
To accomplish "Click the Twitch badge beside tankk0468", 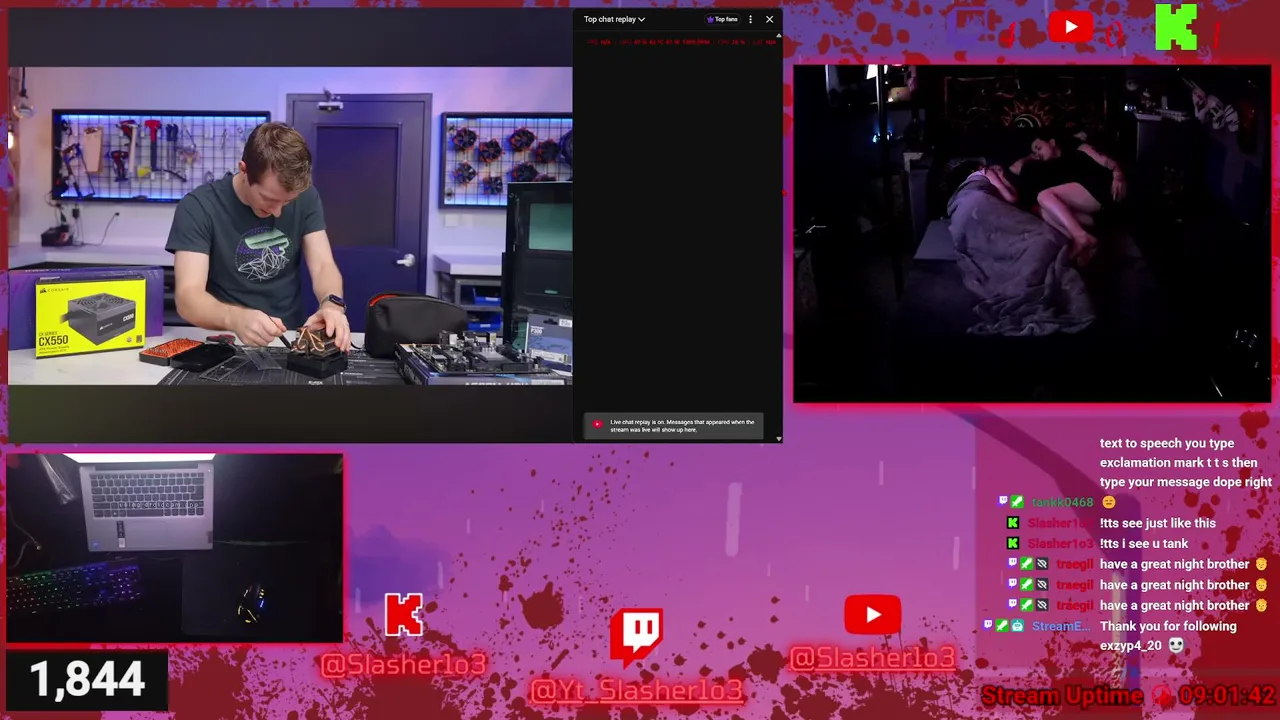I will (1004, 502).
